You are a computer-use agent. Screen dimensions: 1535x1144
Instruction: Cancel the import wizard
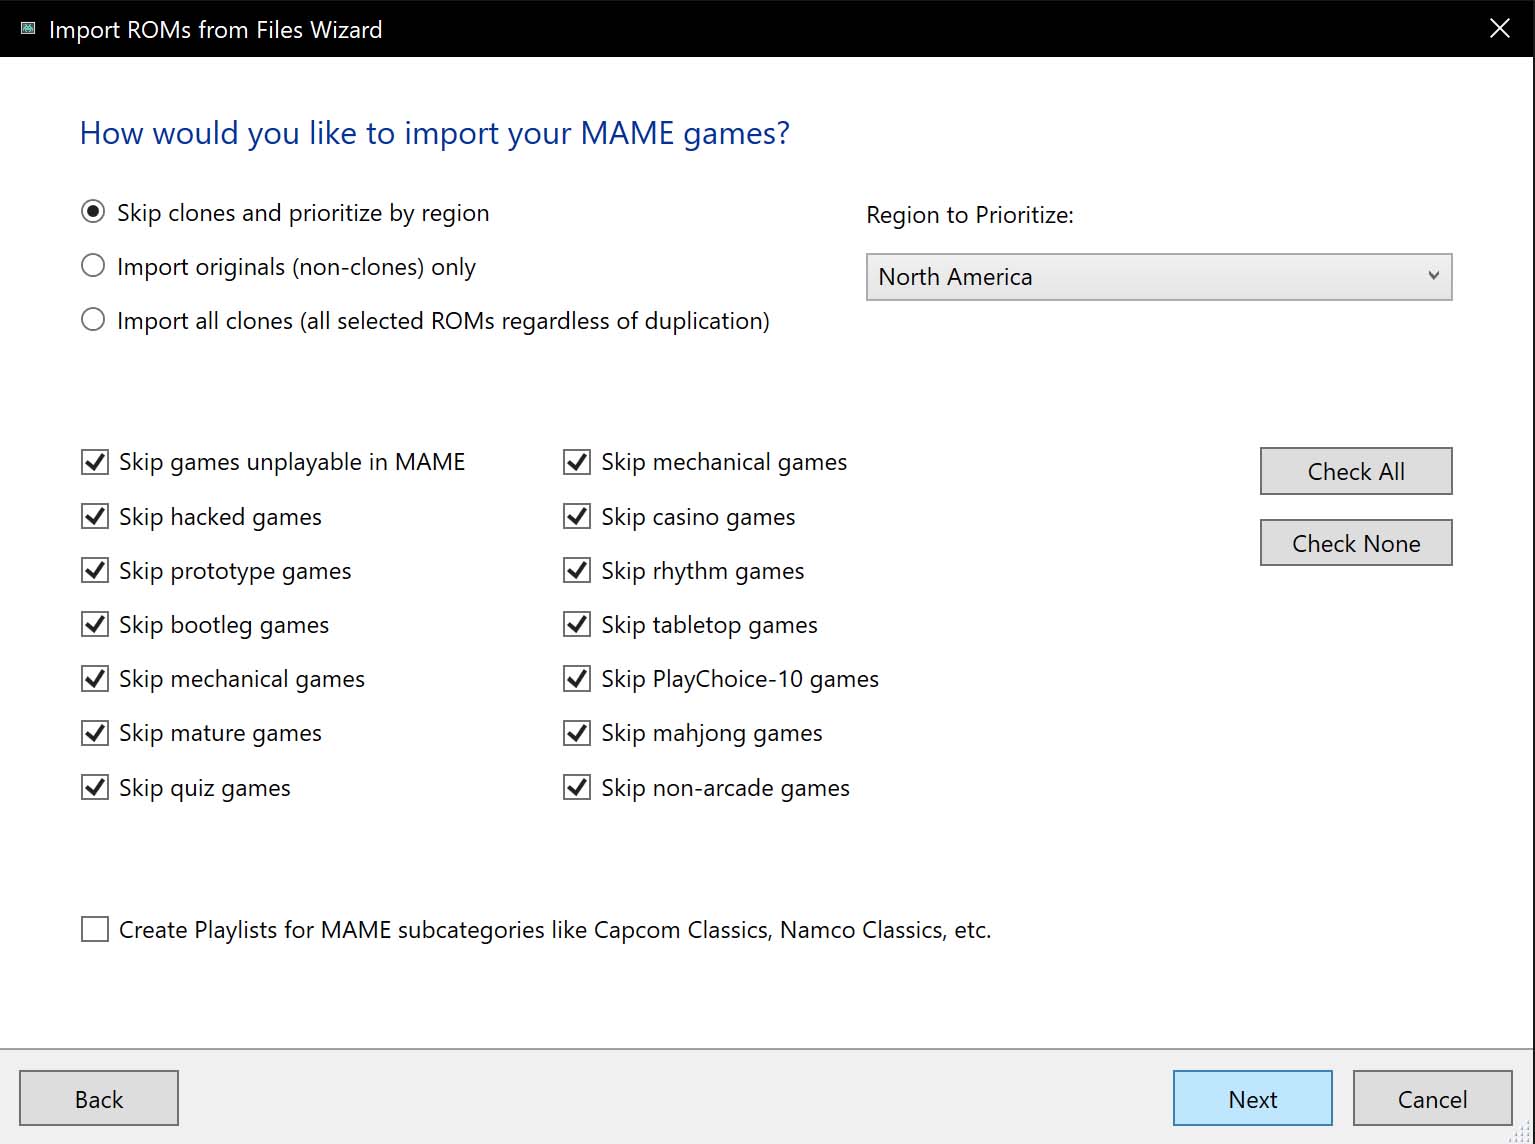click(x=1433, y=1098)
